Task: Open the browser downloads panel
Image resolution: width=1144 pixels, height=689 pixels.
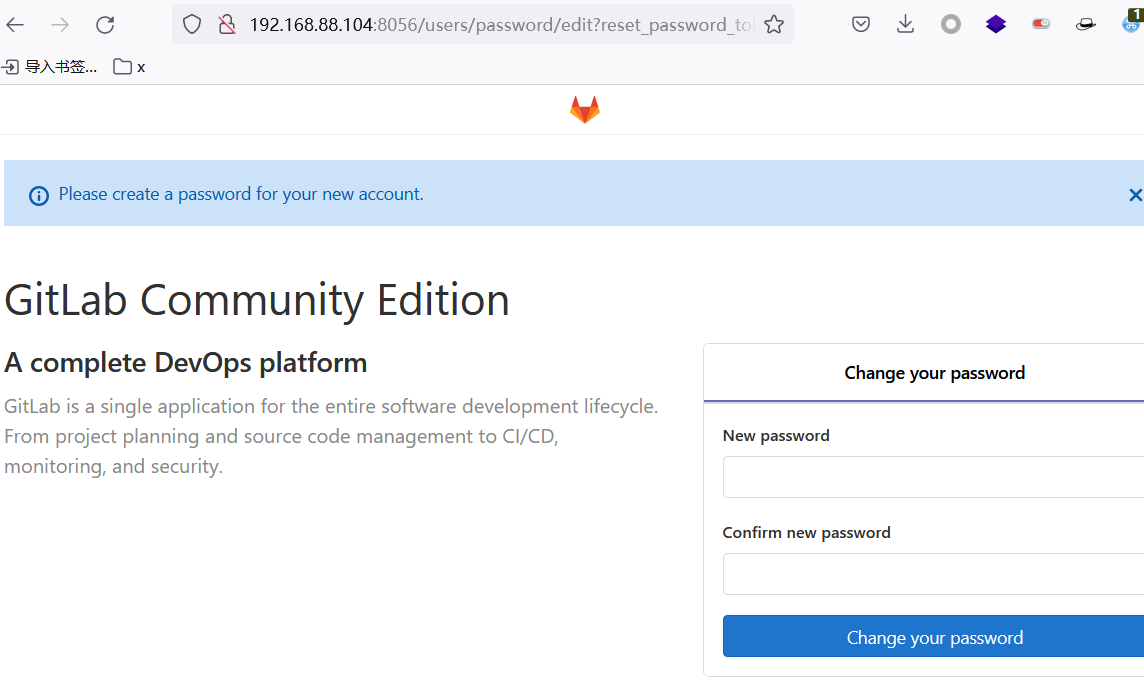Action: (x=906, y=25)
